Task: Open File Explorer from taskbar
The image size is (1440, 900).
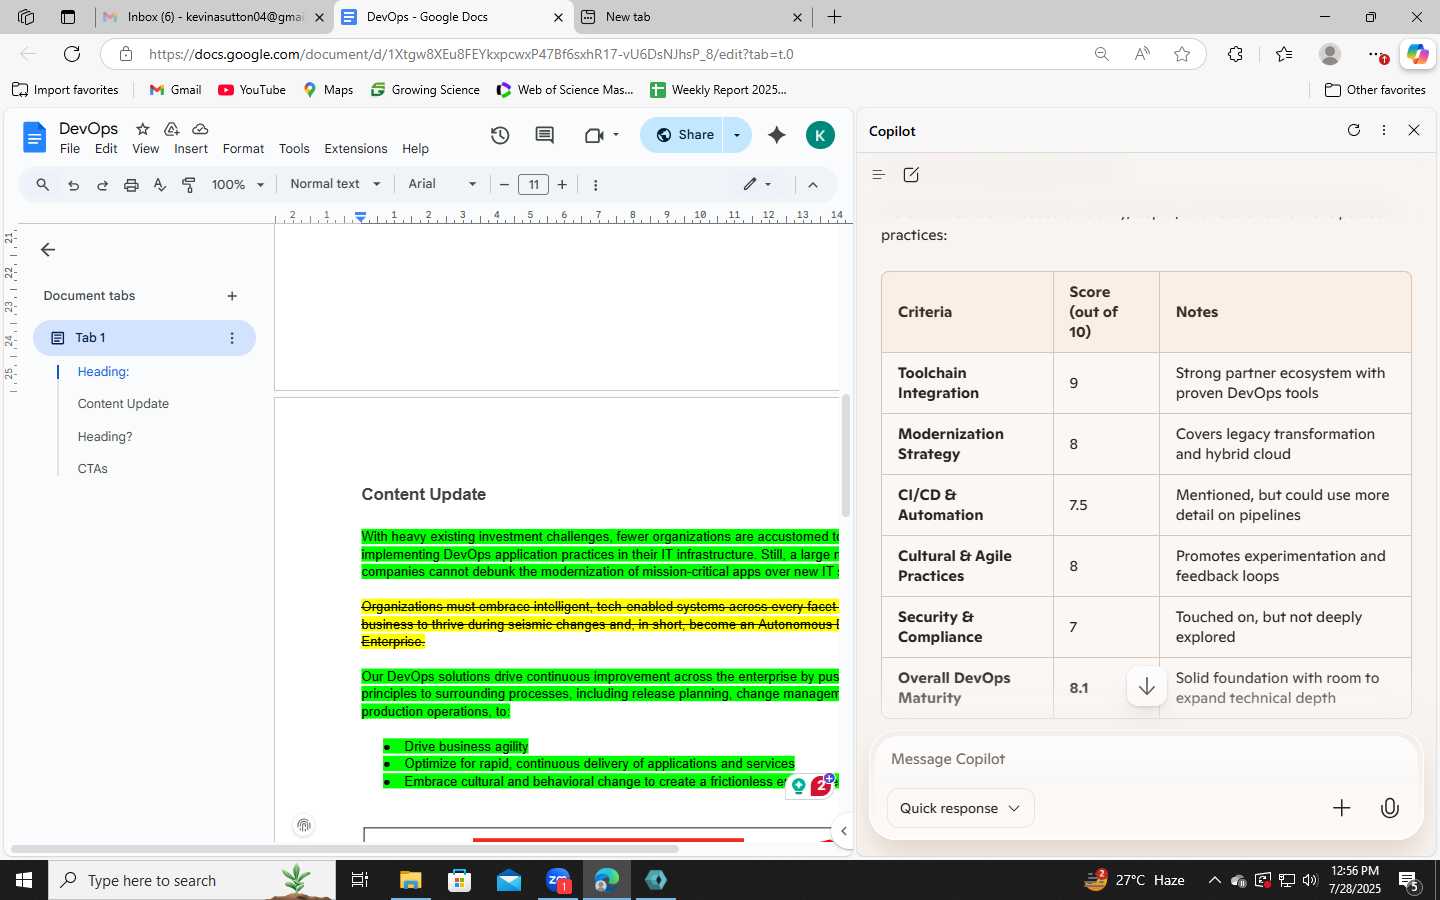Action: tap(411, 881)
